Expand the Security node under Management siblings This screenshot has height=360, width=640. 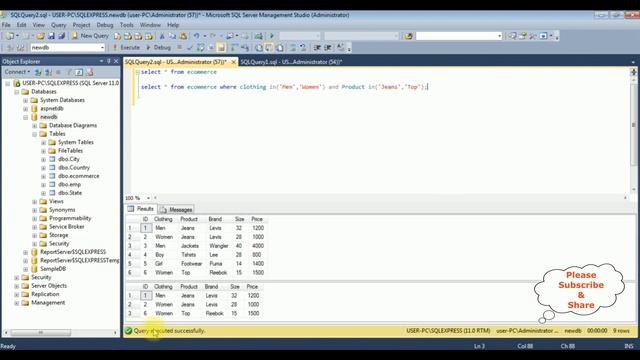17,278
